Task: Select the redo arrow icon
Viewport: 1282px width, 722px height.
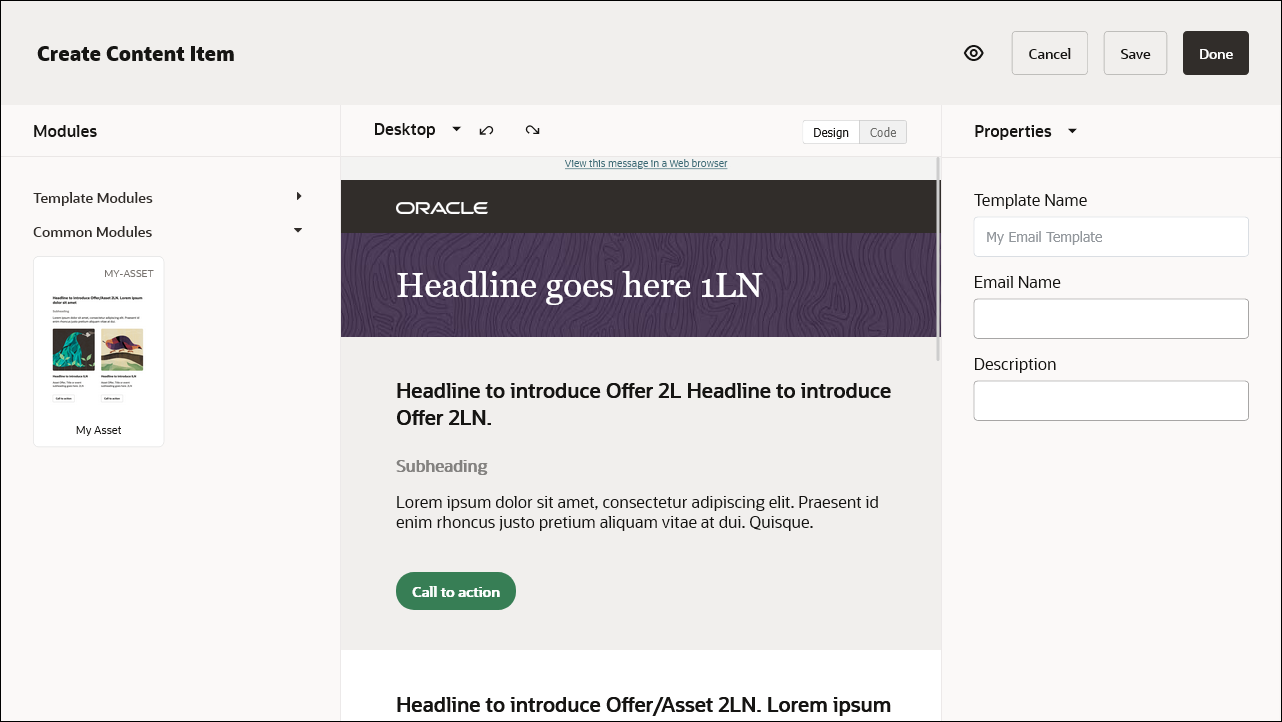Action: point(532,130)
